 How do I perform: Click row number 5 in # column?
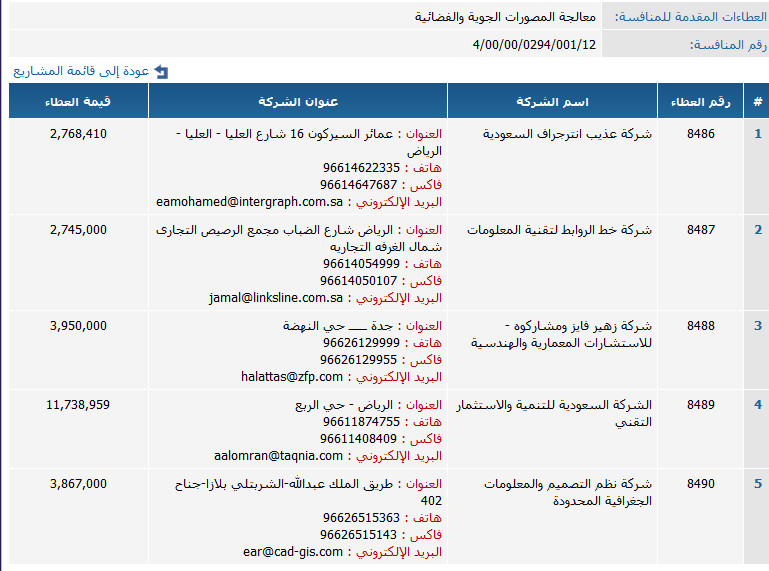pyautogui.click(x=758, y=484)
